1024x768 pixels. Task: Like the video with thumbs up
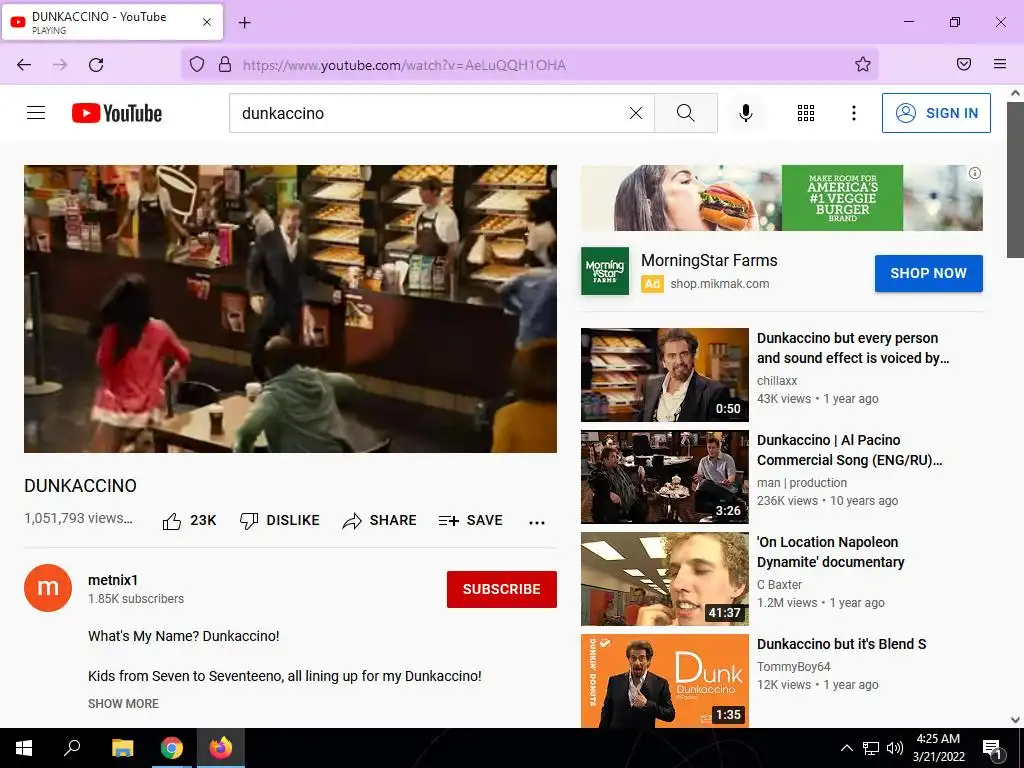[189, 520]
